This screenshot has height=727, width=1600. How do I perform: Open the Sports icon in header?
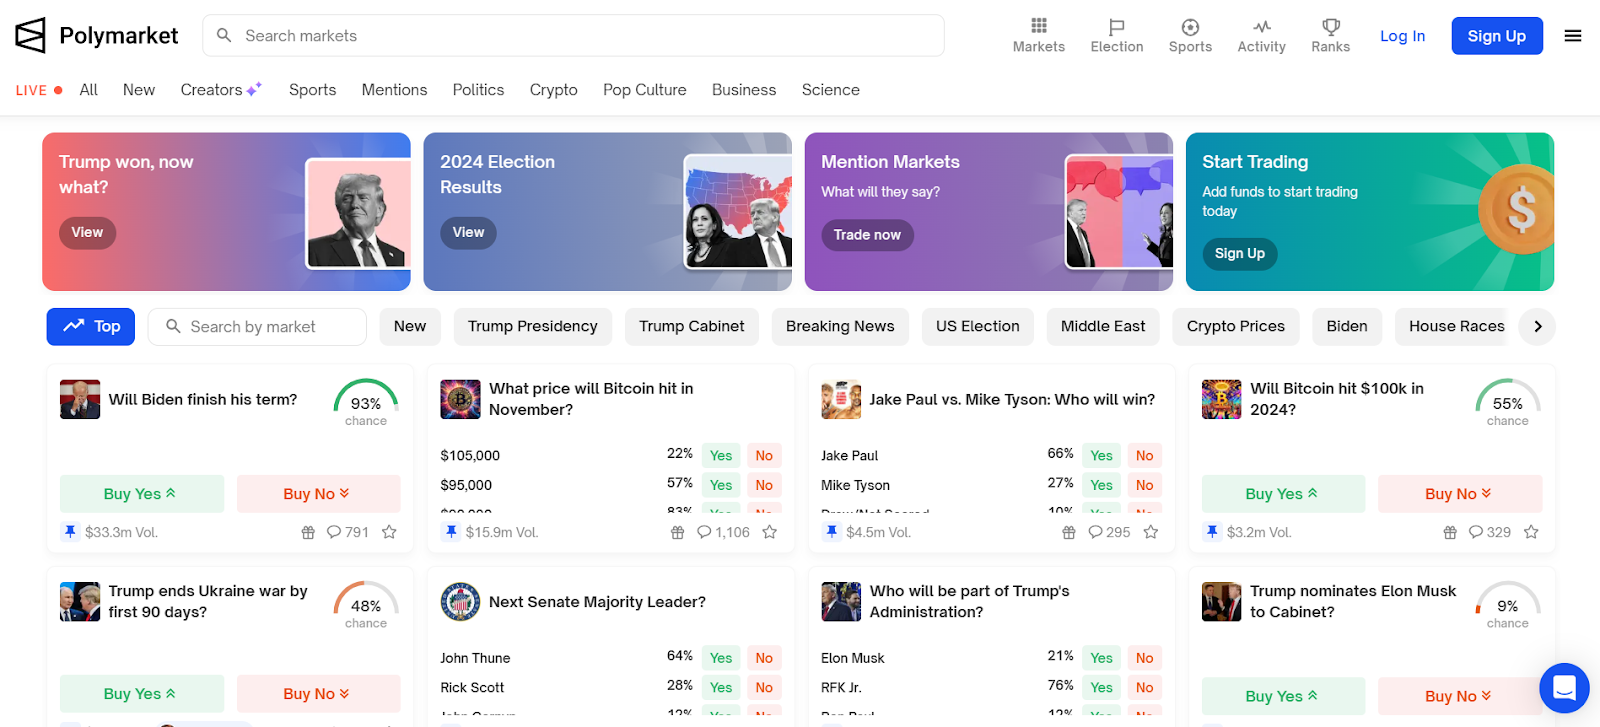(x=1190, y=36)
